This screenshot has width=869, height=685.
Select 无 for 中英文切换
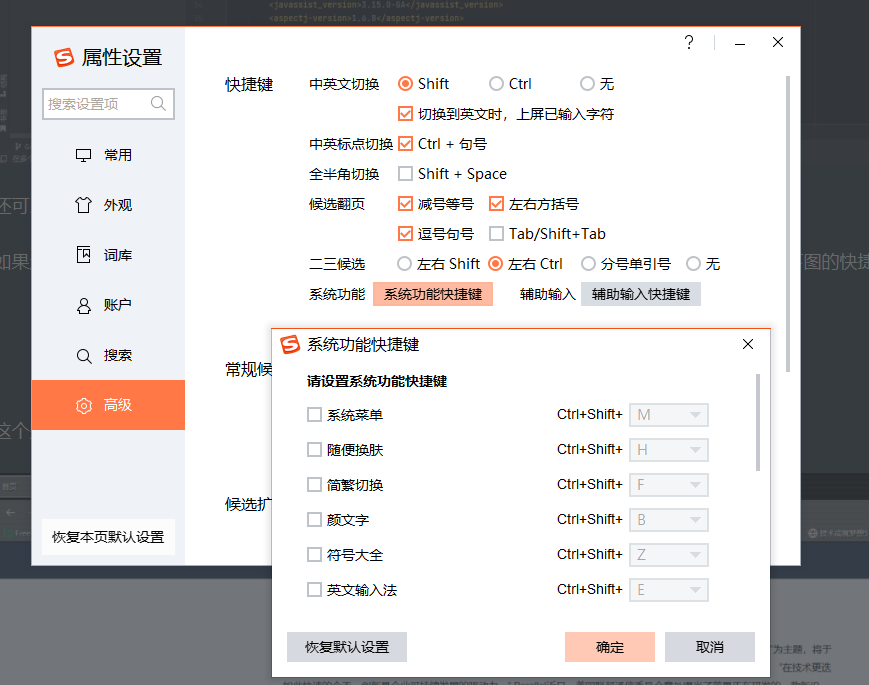click(587, 84)
